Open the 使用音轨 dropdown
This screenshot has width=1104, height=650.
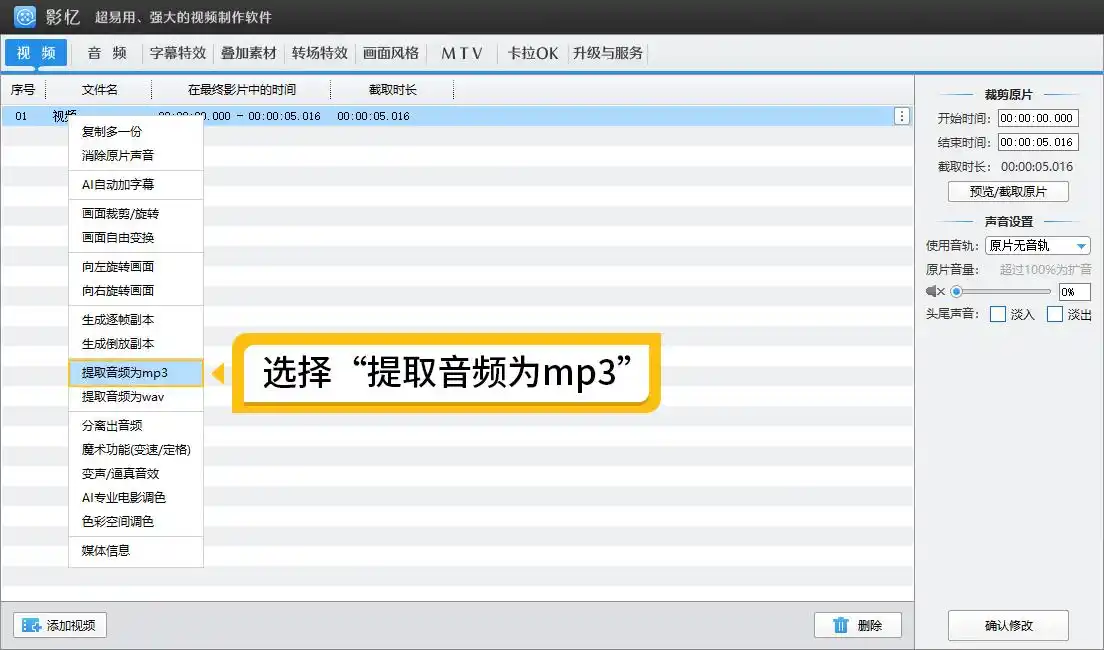click(1038, 245)
